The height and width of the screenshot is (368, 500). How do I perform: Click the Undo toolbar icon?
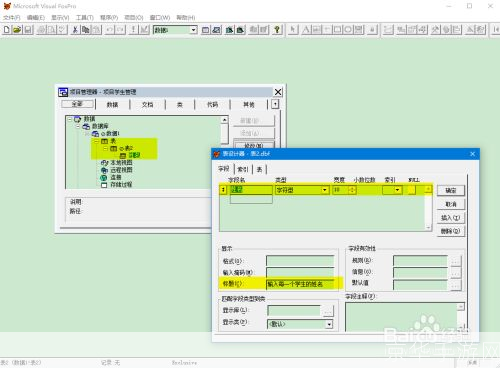click(110, 30)
